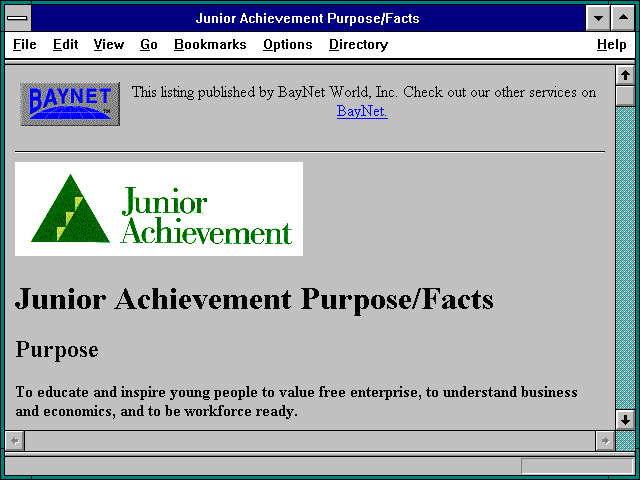Open the Options menu
Screen dimensions: 640x480
click(287, 44)
